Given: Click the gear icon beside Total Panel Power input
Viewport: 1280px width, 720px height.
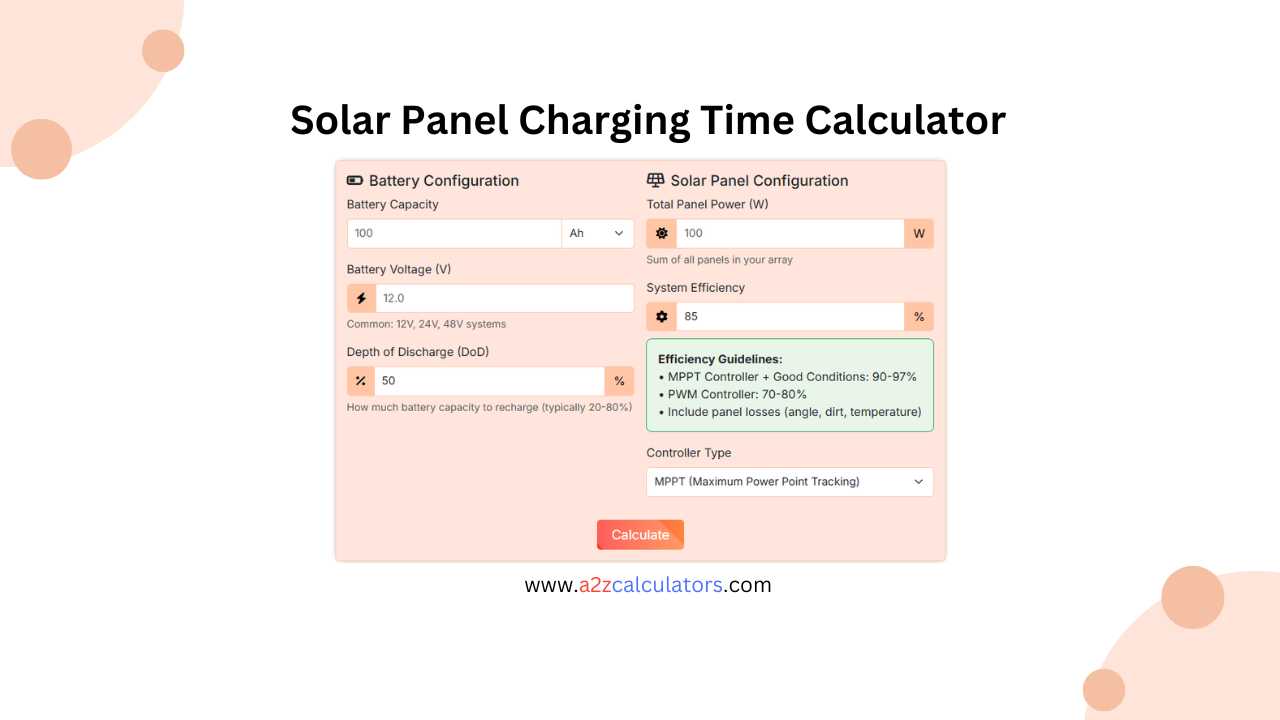Looking at the screenshot, I should [661, 233].
